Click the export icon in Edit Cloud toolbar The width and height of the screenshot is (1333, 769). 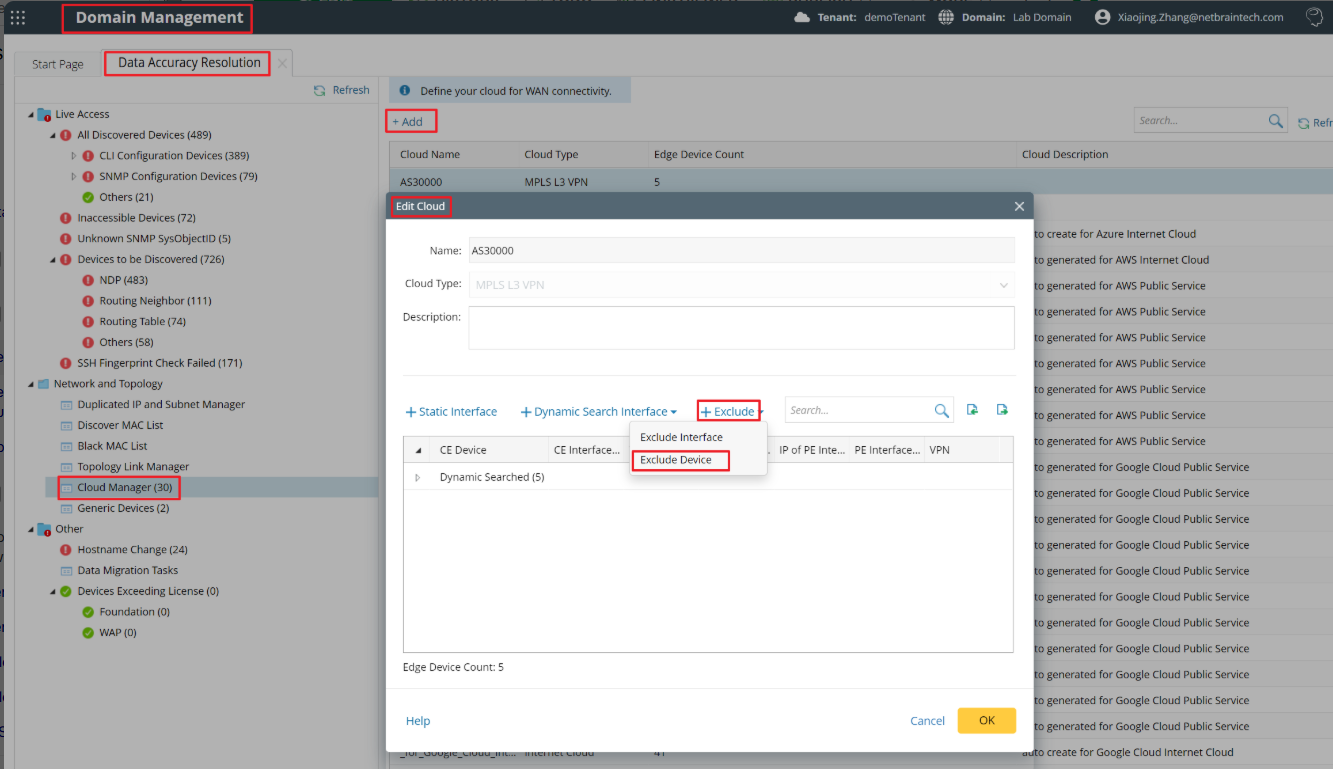(x=1002, y=410)
